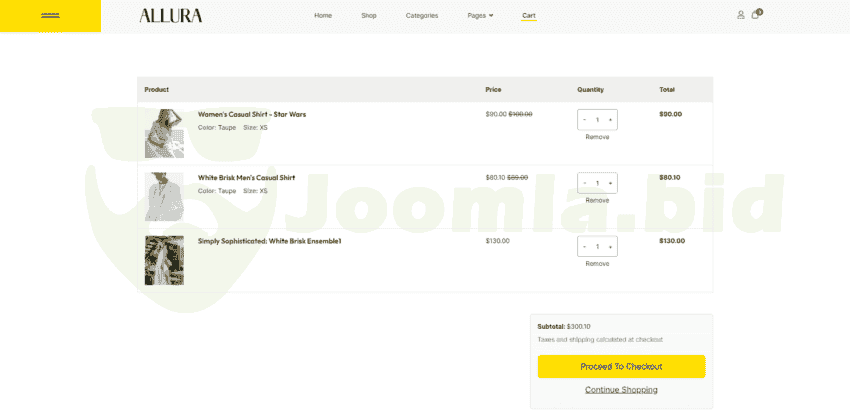
Task: Open White Brisk Men's Casual Shirt thumbnail
Action: click(164, 197)
